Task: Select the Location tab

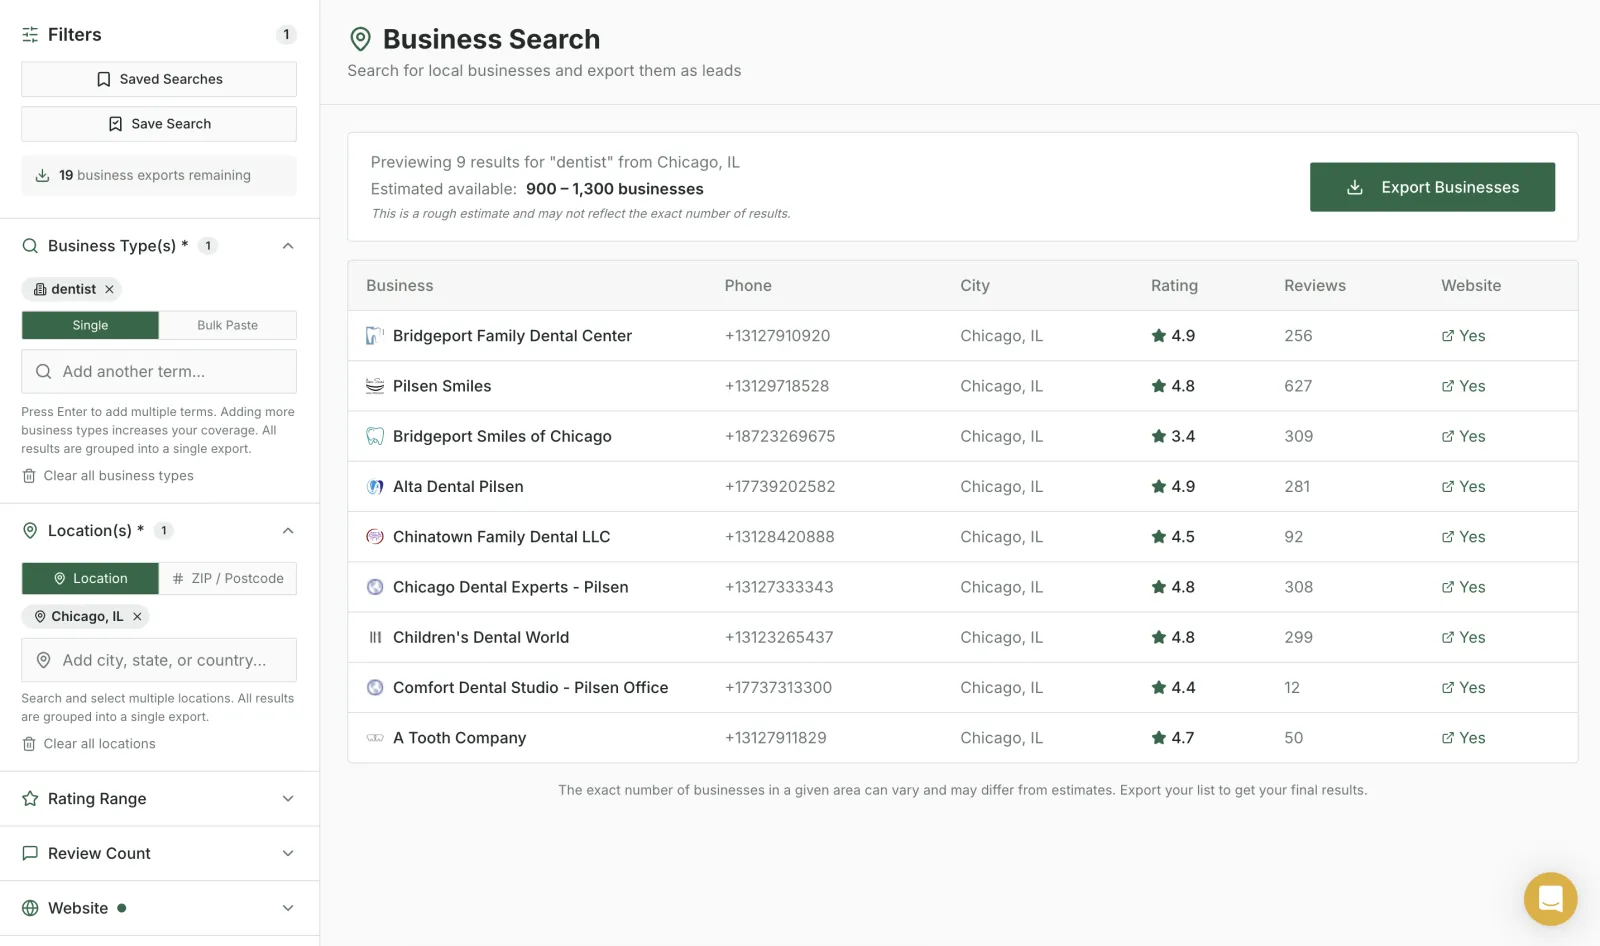Action: 90,579
